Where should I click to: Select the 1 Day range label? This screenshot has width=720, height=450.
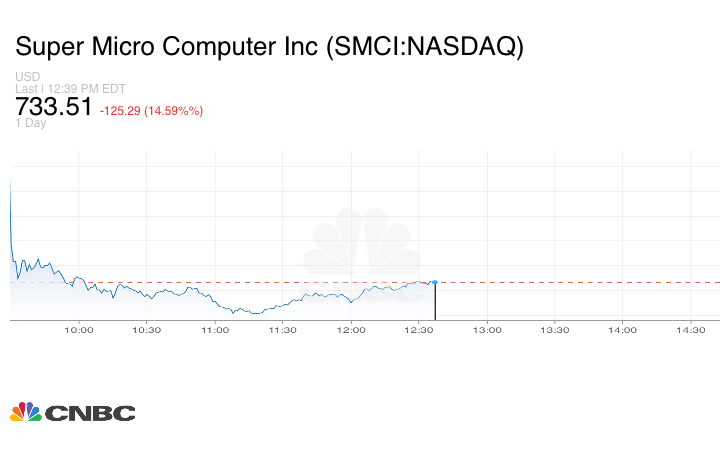pyautogui.click(x=31, y=123)
